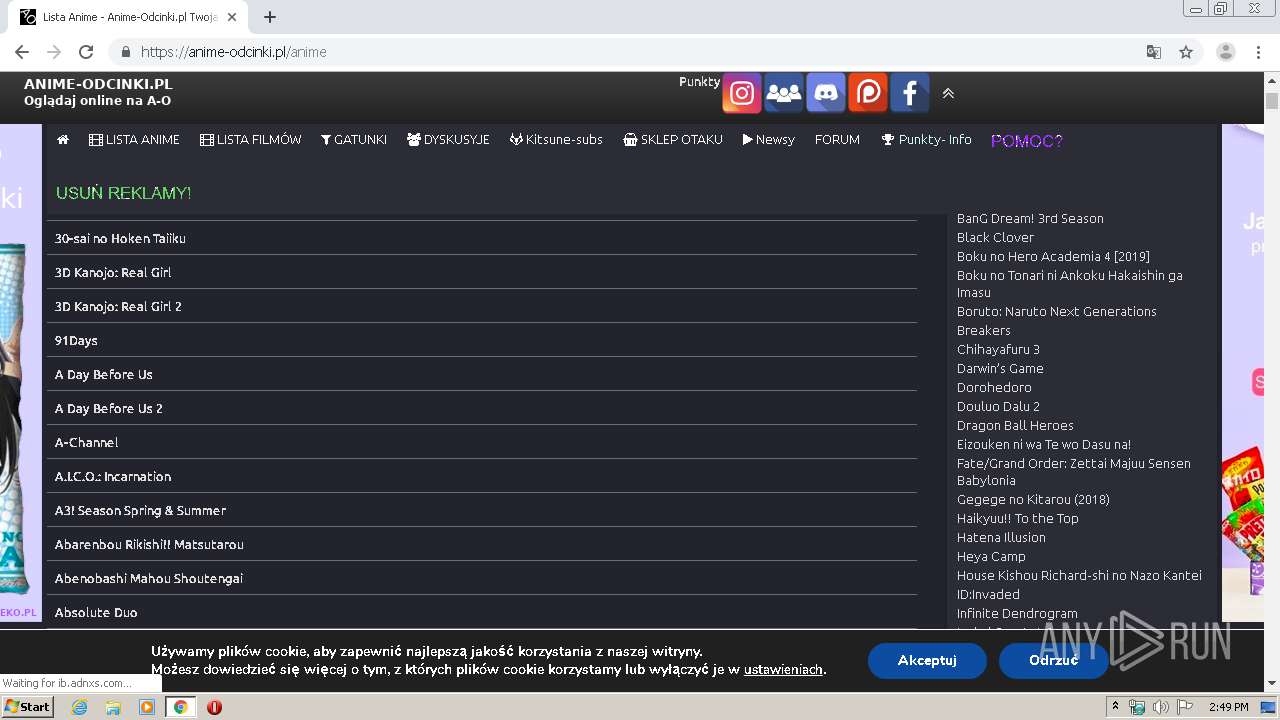Open the Patreon icon
1280x720 pixels.
[867, 93]
